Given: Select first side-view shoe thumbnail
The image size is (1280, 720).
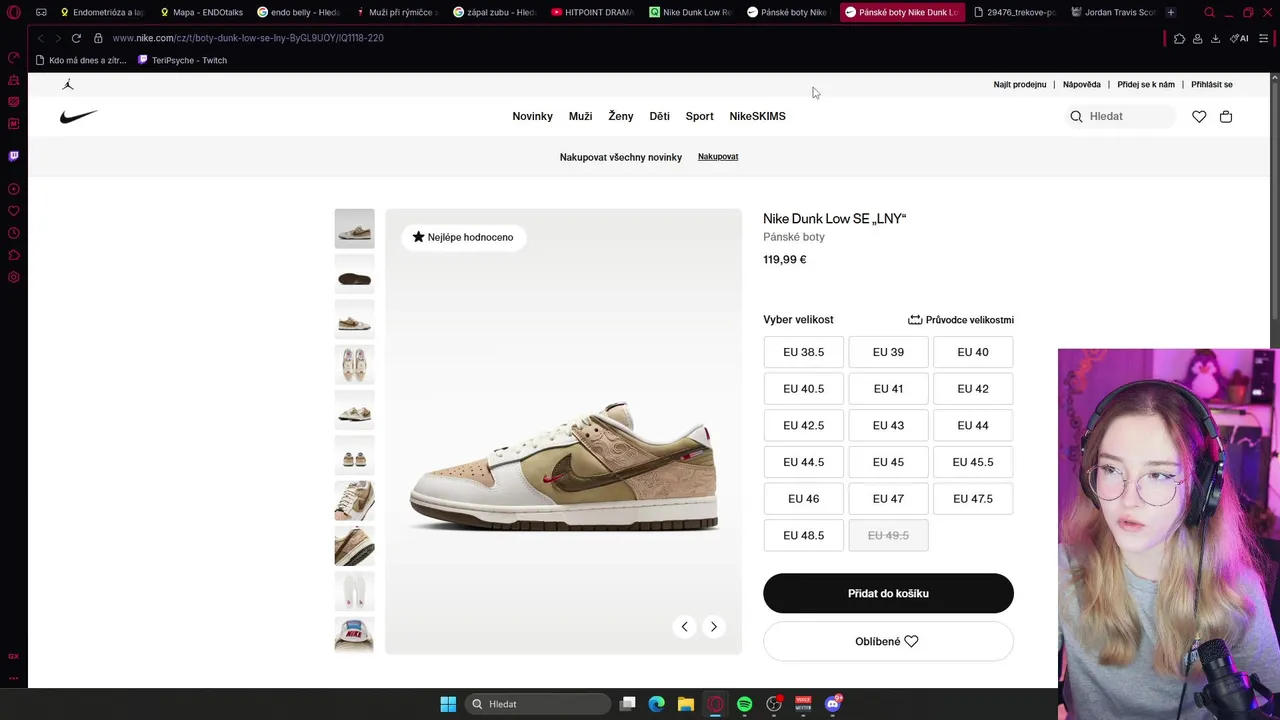Looking at the screenshot, I should coord(354,229).
